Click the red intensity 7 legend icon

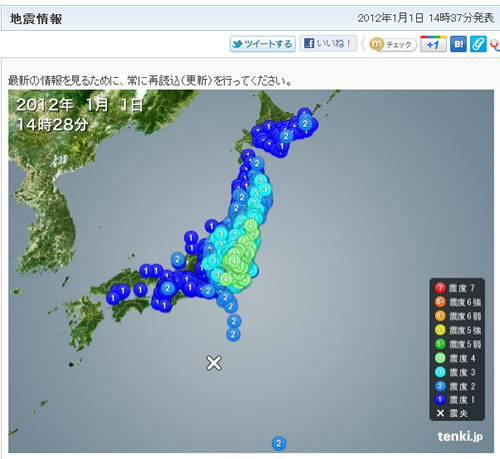[440, 287]
